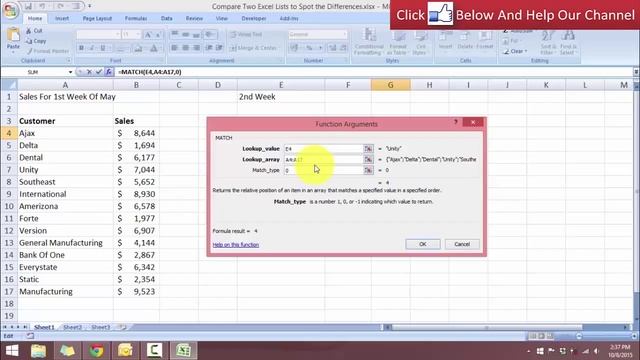Click the Fill Color bucket icon
The image size is (640, 360).
click(138, 48)
